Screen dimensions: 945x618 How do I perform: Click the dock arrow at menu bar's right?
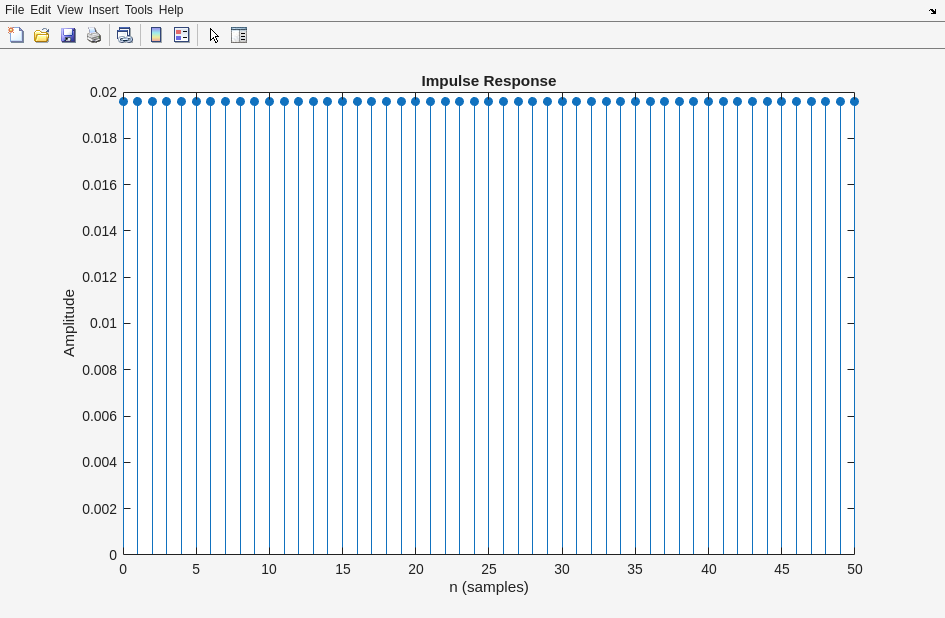pyautogui.click(x=932, y=11)
